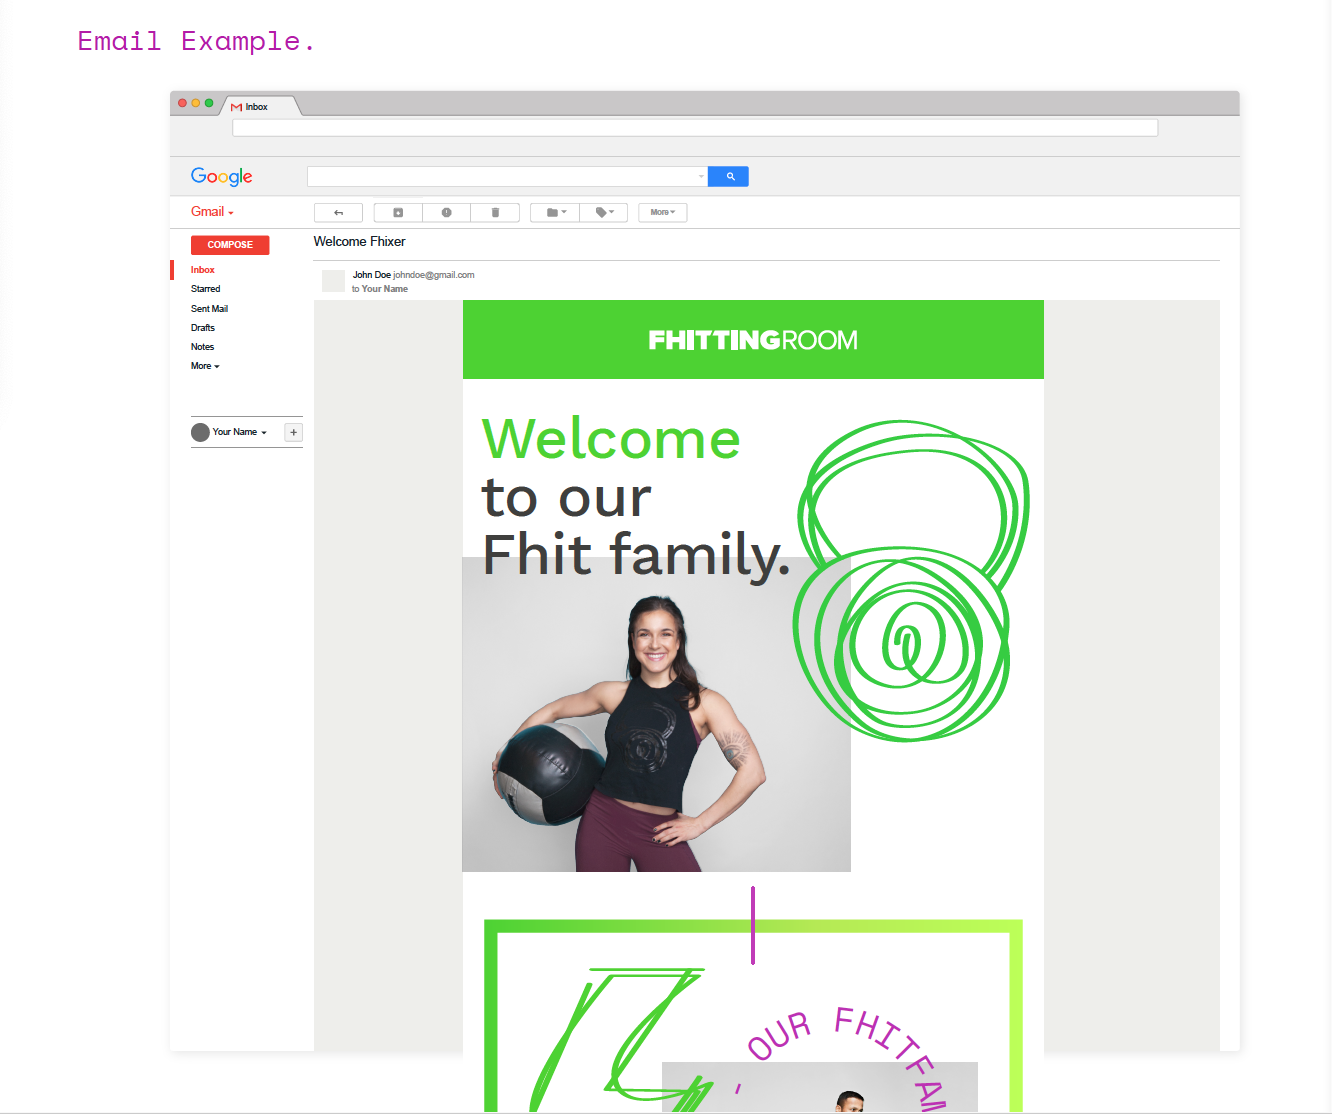The width and height of the screenshot is (1332, 1114).
Task: Archive the email using the archive icon
Action: [x=398, y=212]
